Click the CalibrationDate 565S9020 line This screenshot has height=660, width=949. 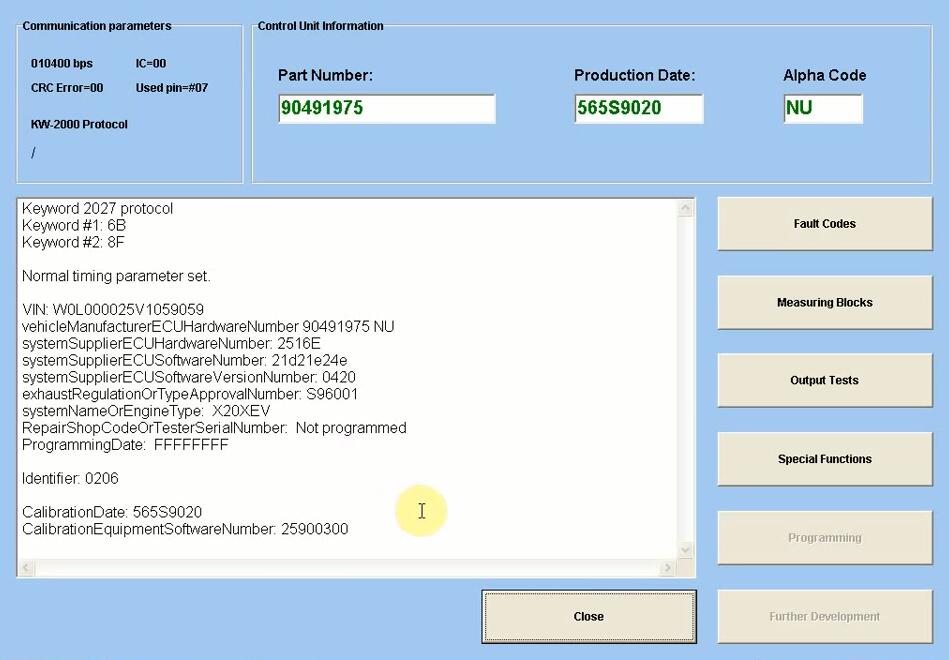point(112,512)
